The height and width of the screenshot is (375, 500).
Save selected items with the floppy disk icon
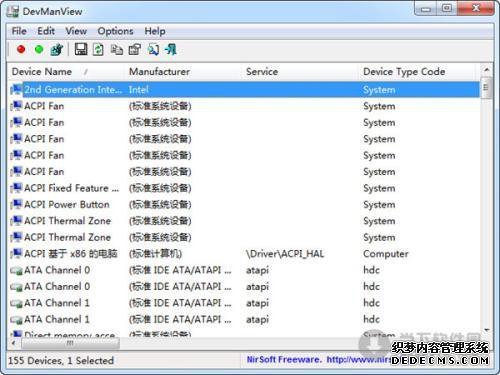(x=81, y=50)
